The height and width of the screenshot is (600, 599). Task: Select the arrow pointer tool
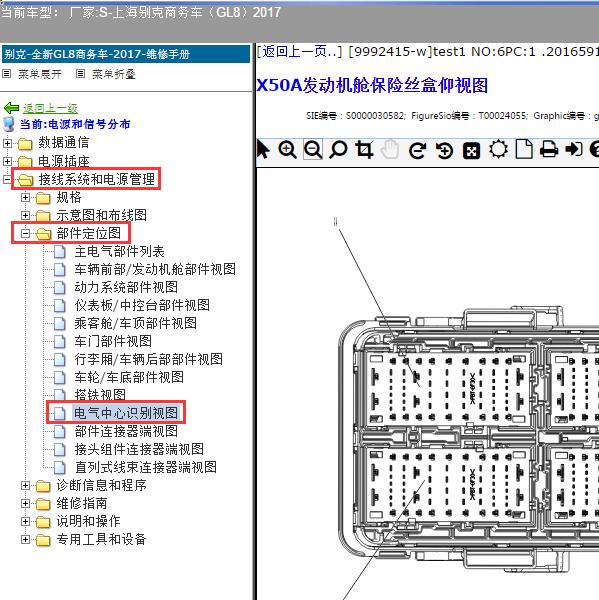(x=263, y=149)
